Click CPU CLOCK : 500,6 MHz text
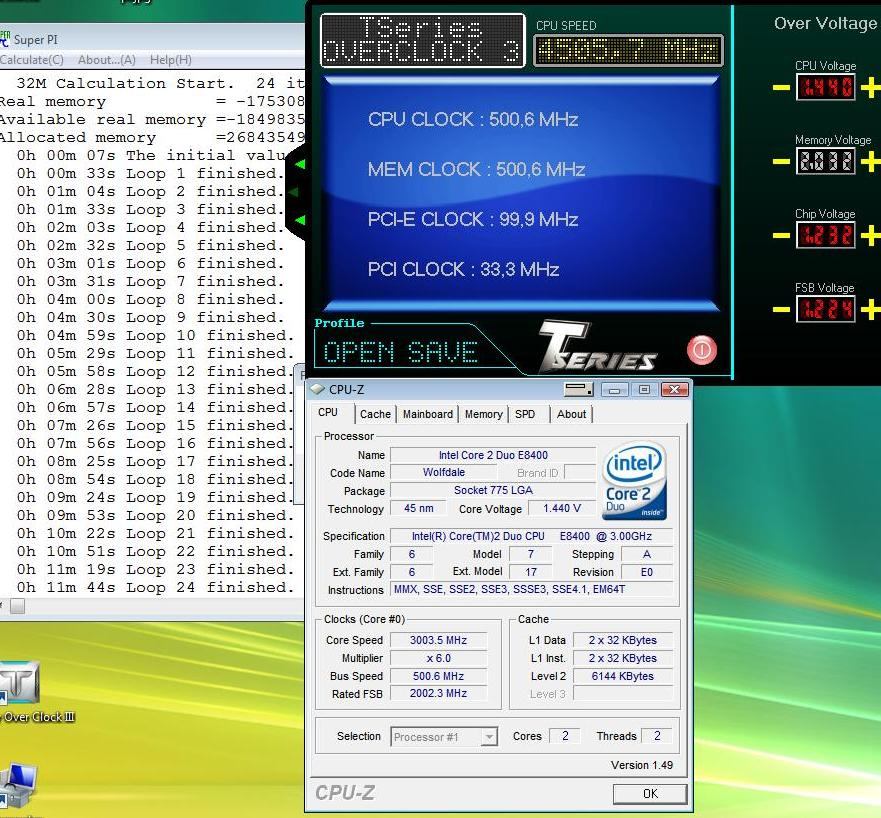The image size is (881, 818). coord(473,120)
